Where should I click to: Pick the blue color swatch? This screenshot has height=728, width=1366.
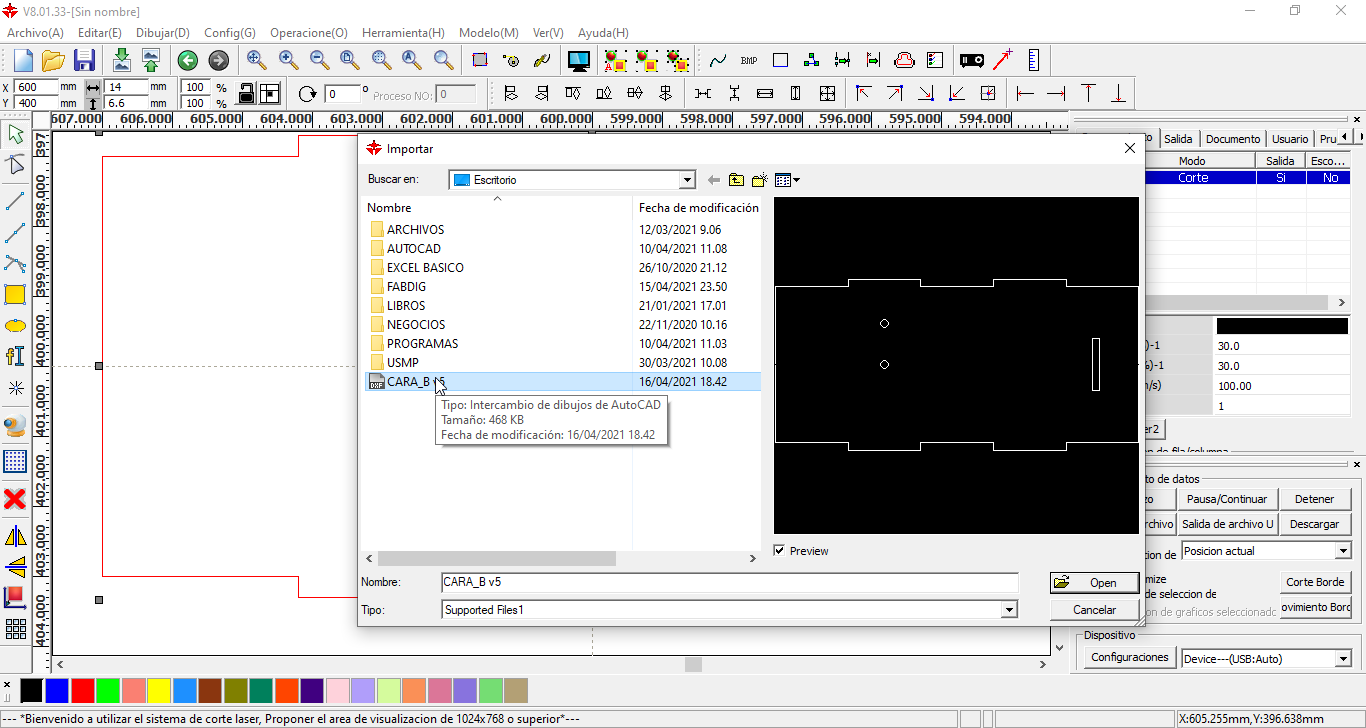click(57, 690)
